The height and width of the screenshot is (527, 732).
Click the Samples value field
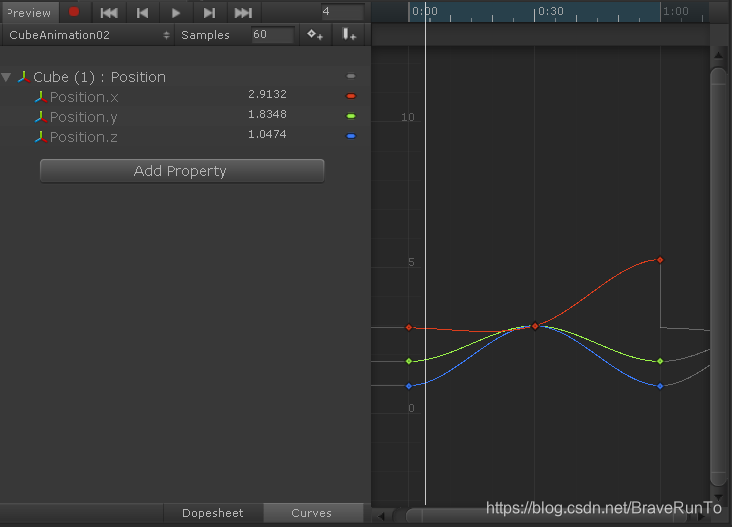tap(273, 35)
